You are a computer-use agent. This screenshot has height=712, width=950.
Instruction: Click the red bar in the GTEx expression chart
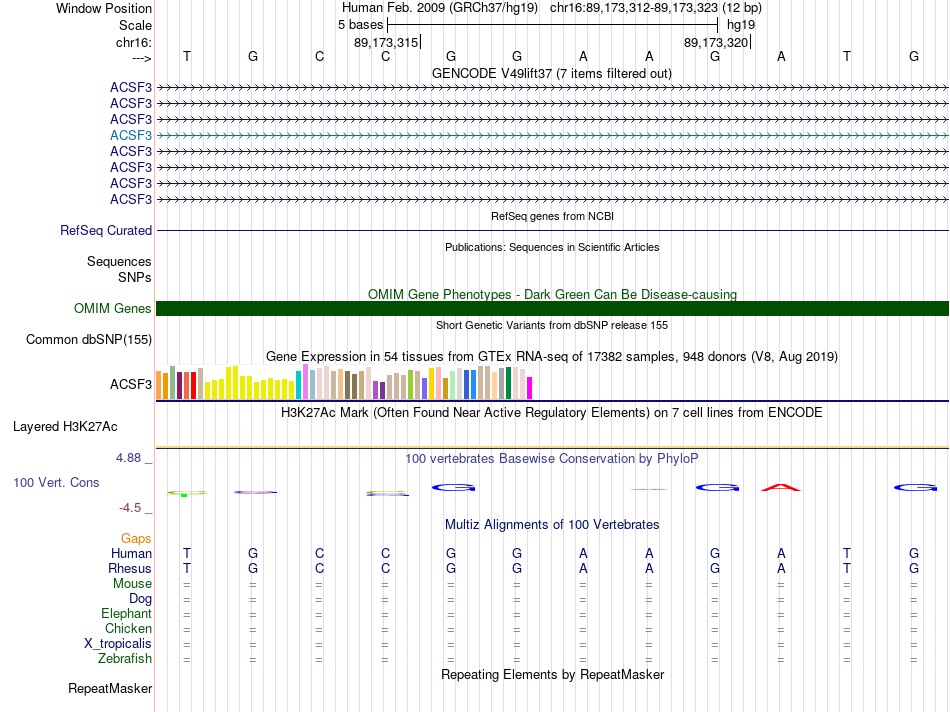(x=194, y=385)
